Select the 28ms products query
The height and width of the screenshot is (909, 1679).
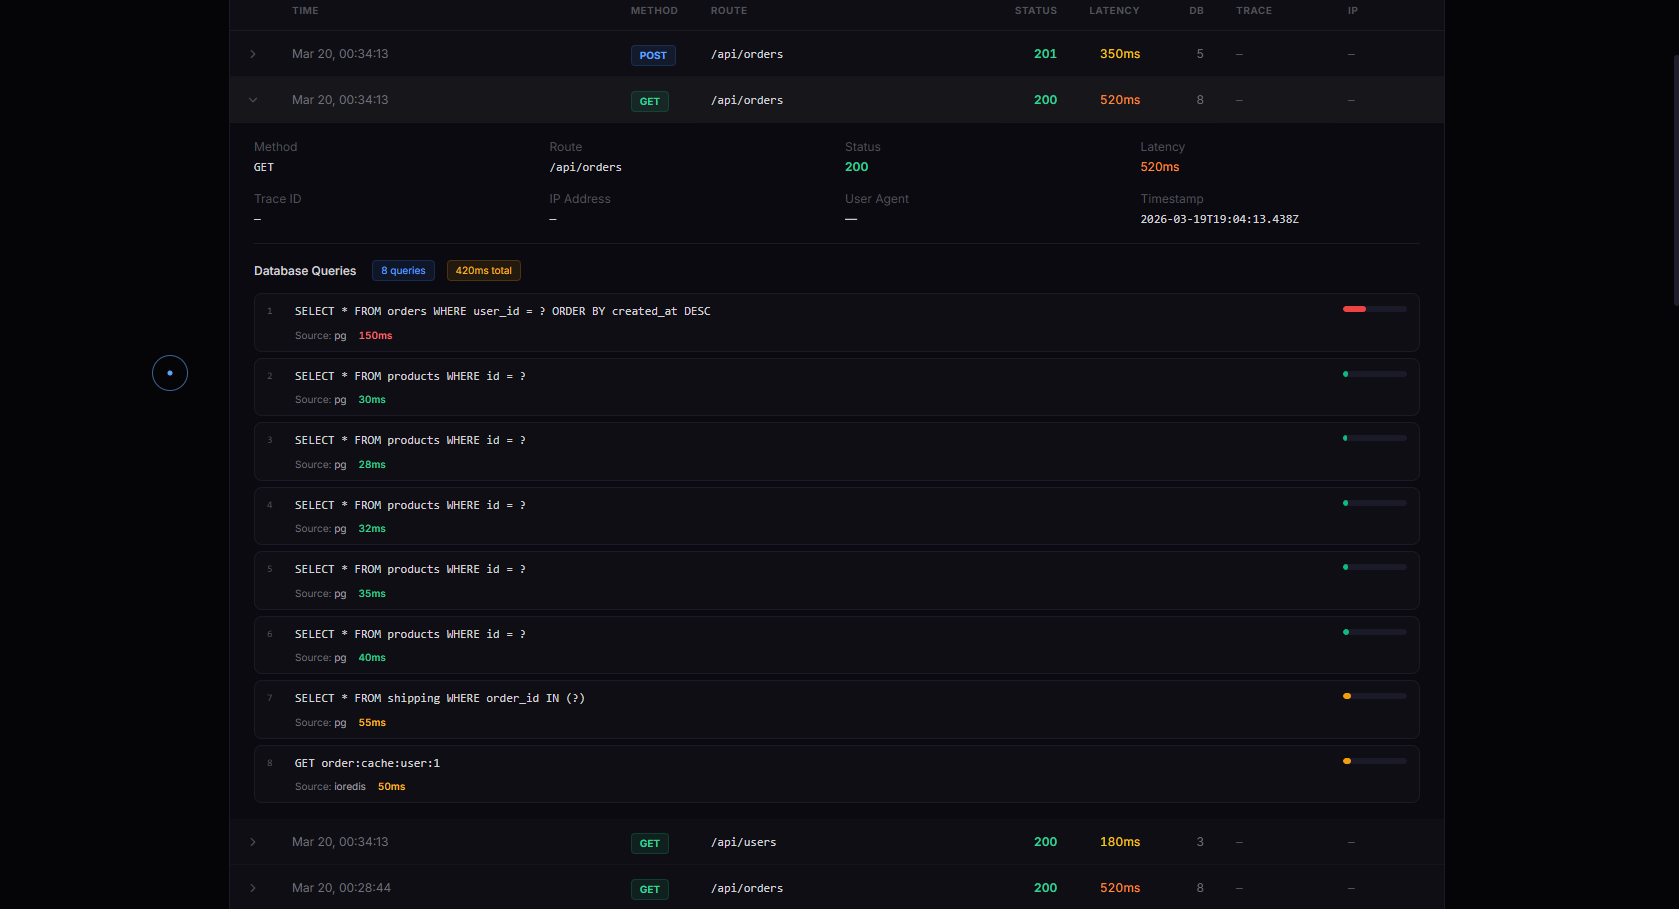(x=837, y=451)
